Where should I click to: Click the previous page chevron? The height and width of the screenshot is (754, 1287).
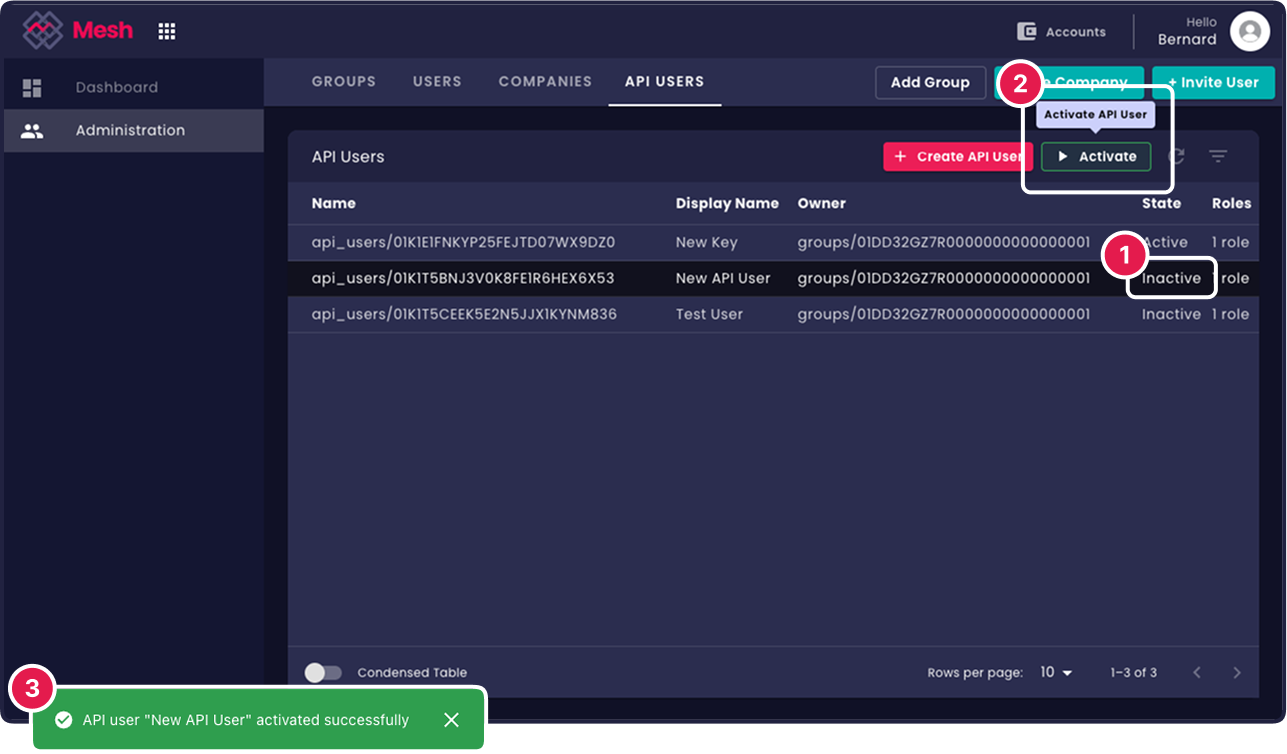coord(1196,672)
